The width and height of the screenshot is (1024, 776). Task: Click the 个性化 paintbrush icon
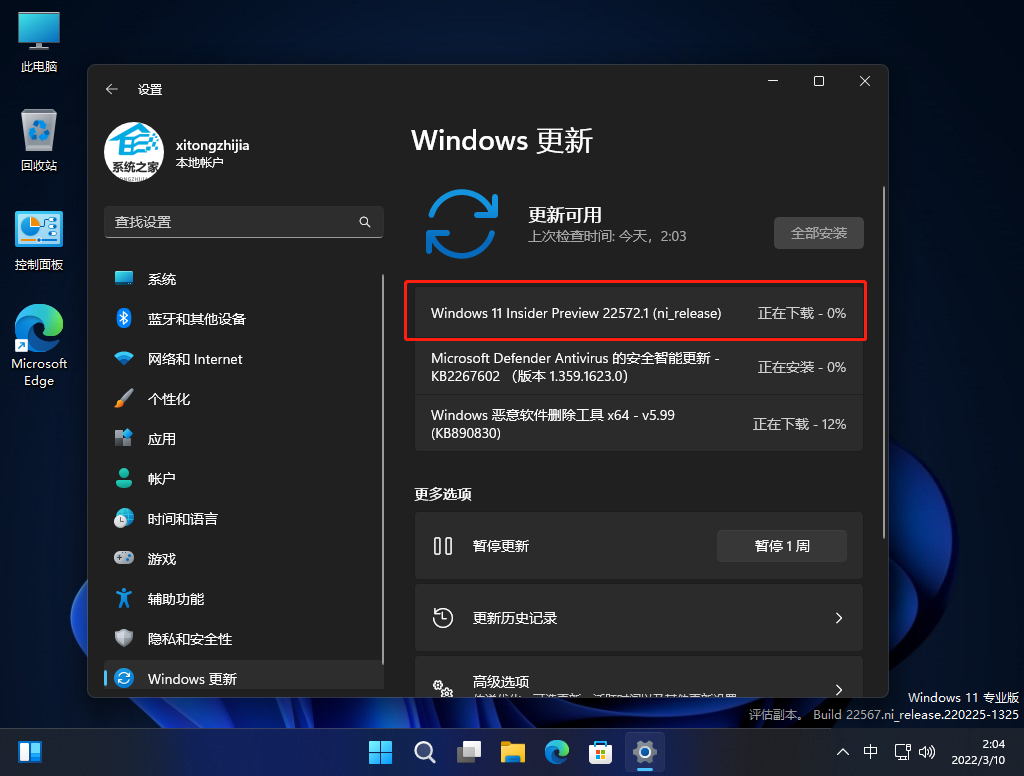click(x=123, y=399)
